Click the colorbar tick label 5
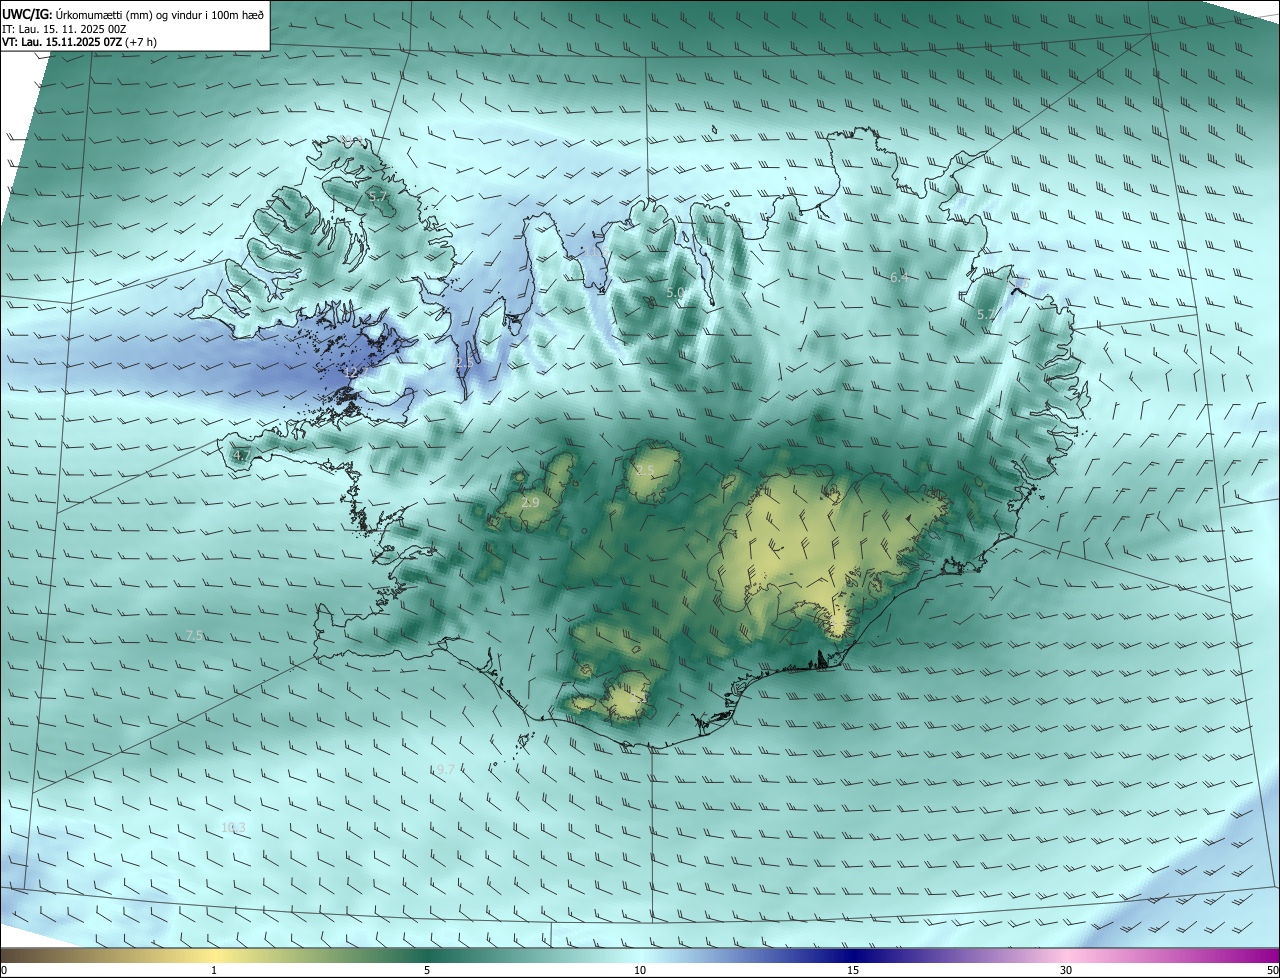The image size is (1280, 978). coord(427,970)
